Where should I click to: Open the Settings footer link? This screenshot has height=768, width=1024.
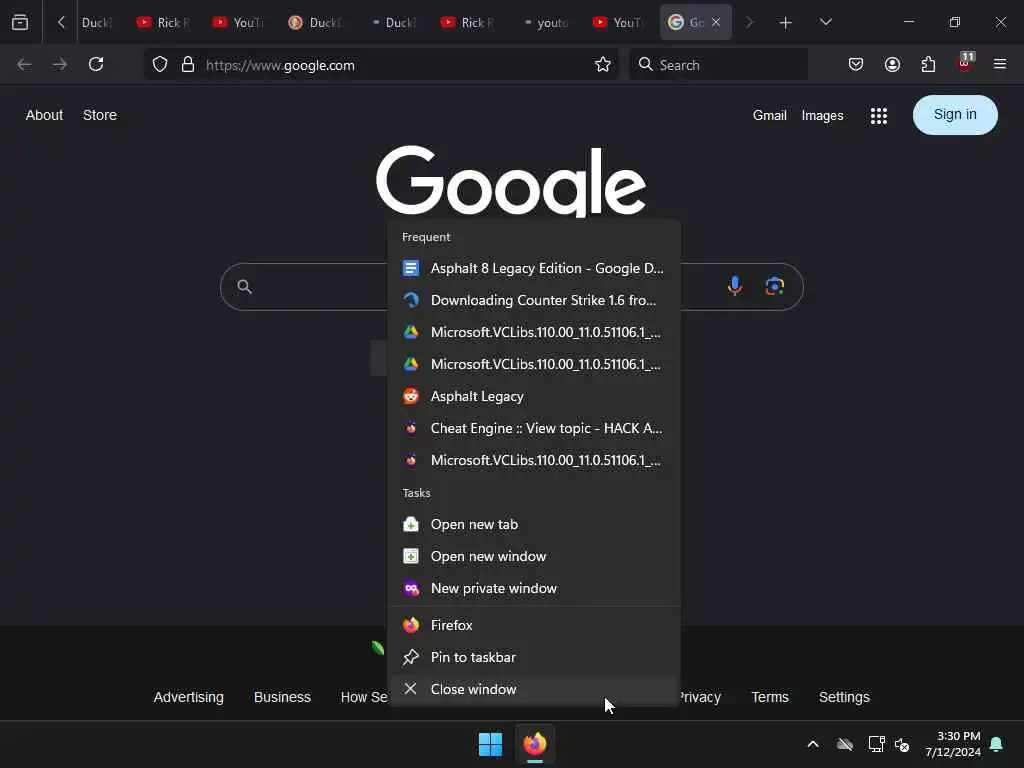[844, 697]
